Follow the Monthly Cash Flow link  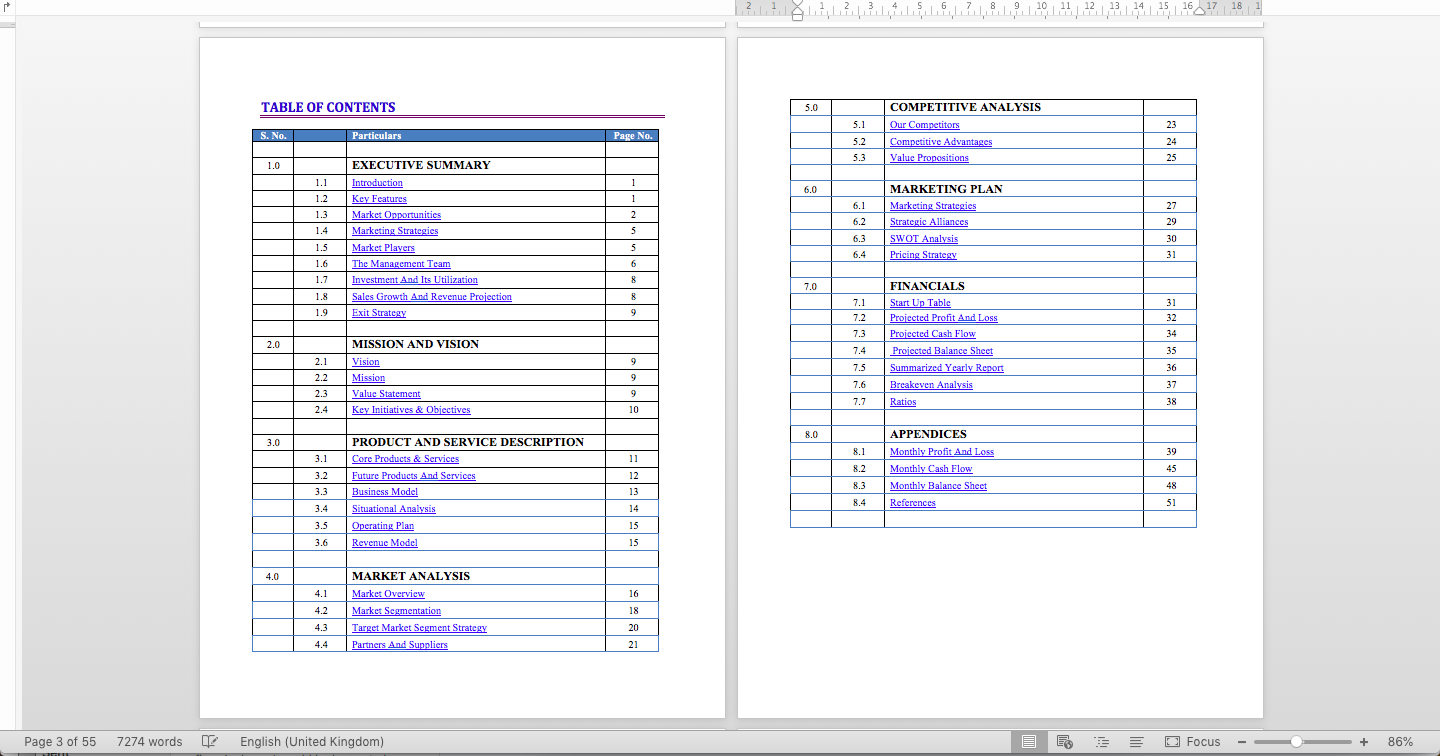(x=931, y=469)
